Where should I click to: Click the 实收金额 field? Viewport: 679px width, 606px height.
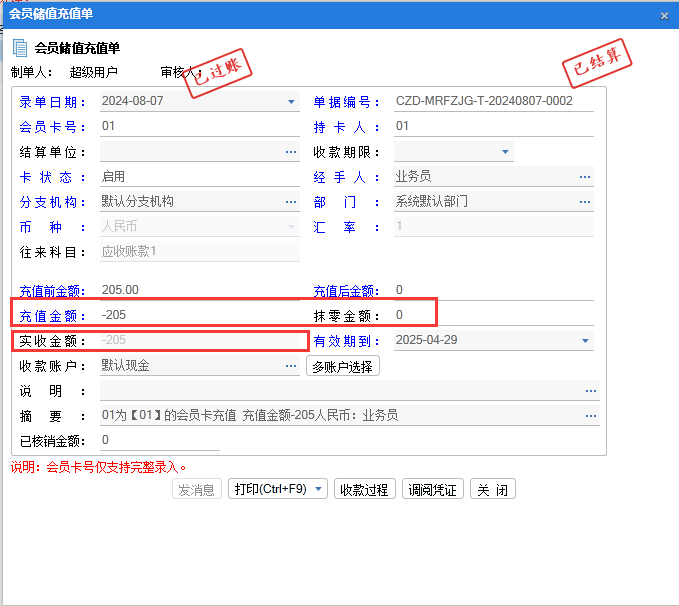[x=200, y=340]
